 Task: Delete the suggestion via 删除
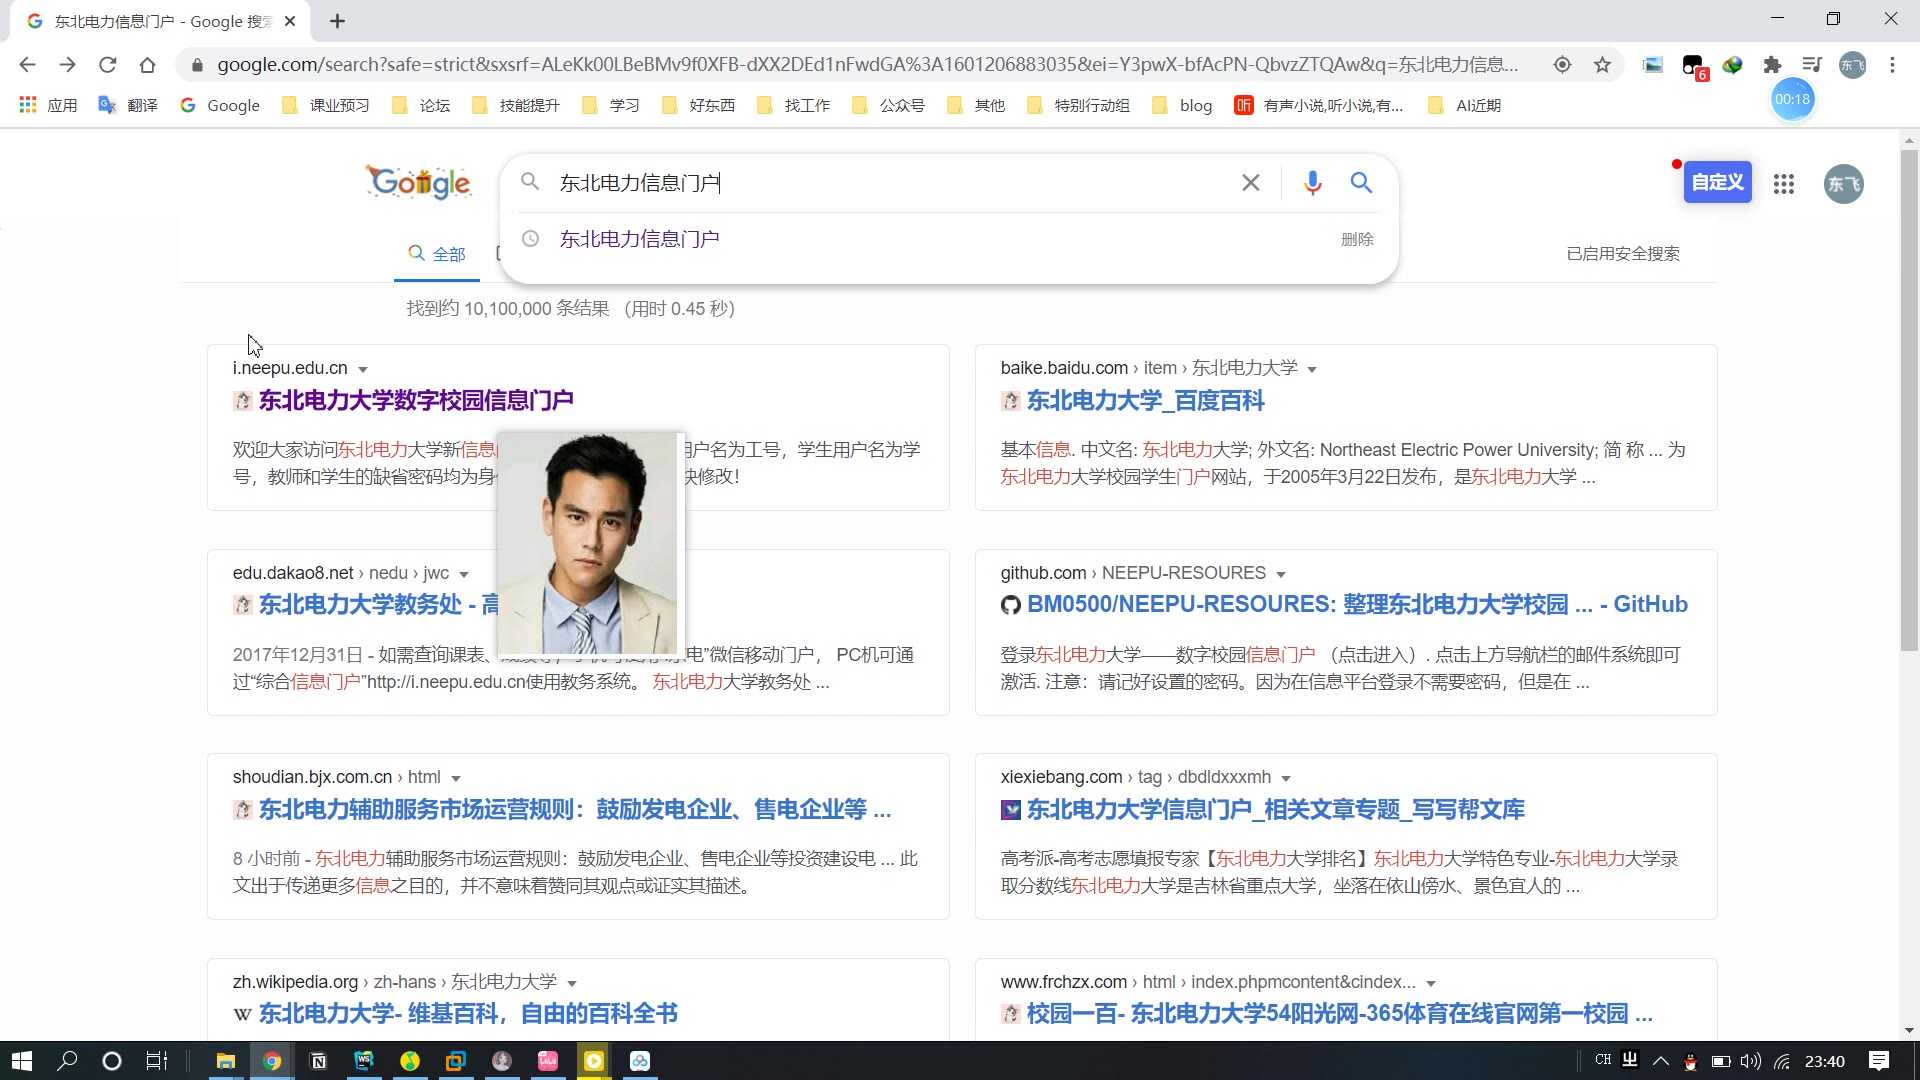(1357, 239)
